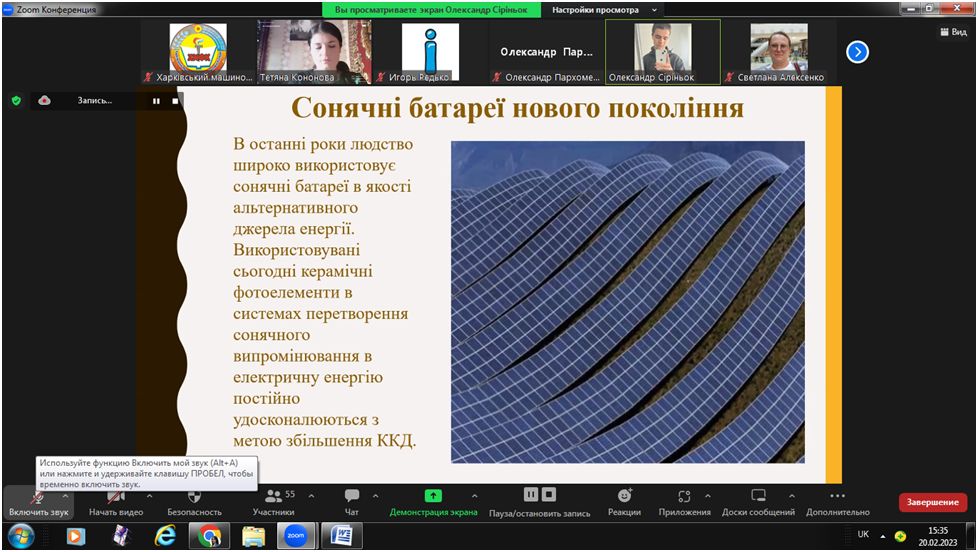Pause recording via top-left Запись indicator
Screen dimensions: 978x552
pos(156,100)
